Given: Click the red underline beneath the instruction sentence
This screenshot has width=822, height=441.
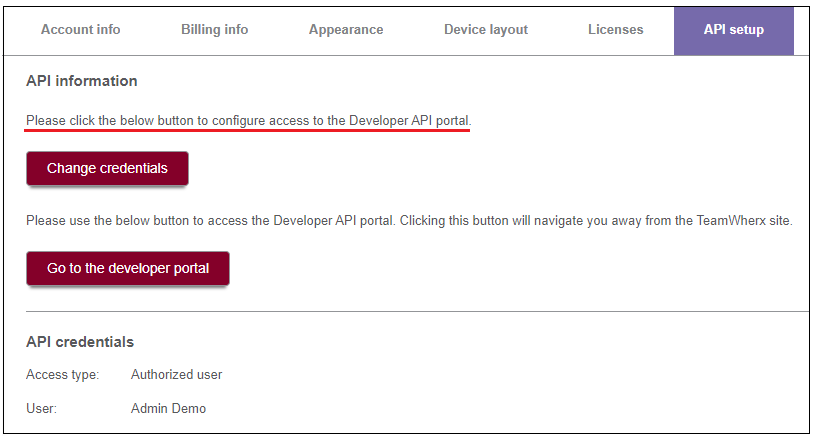Looking at the screenshot, I should pos(248,131).
